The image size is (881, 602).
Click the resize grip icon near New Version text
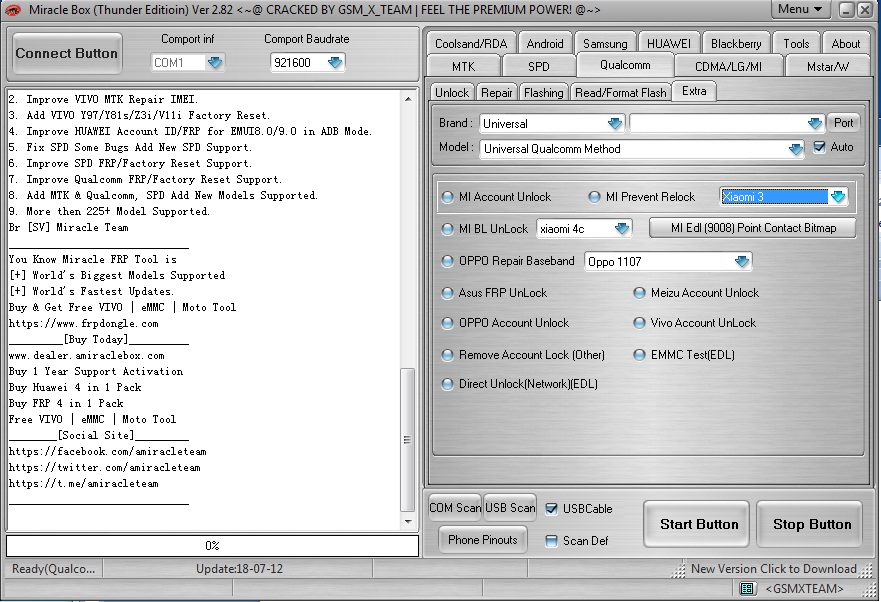pos(679,570)
